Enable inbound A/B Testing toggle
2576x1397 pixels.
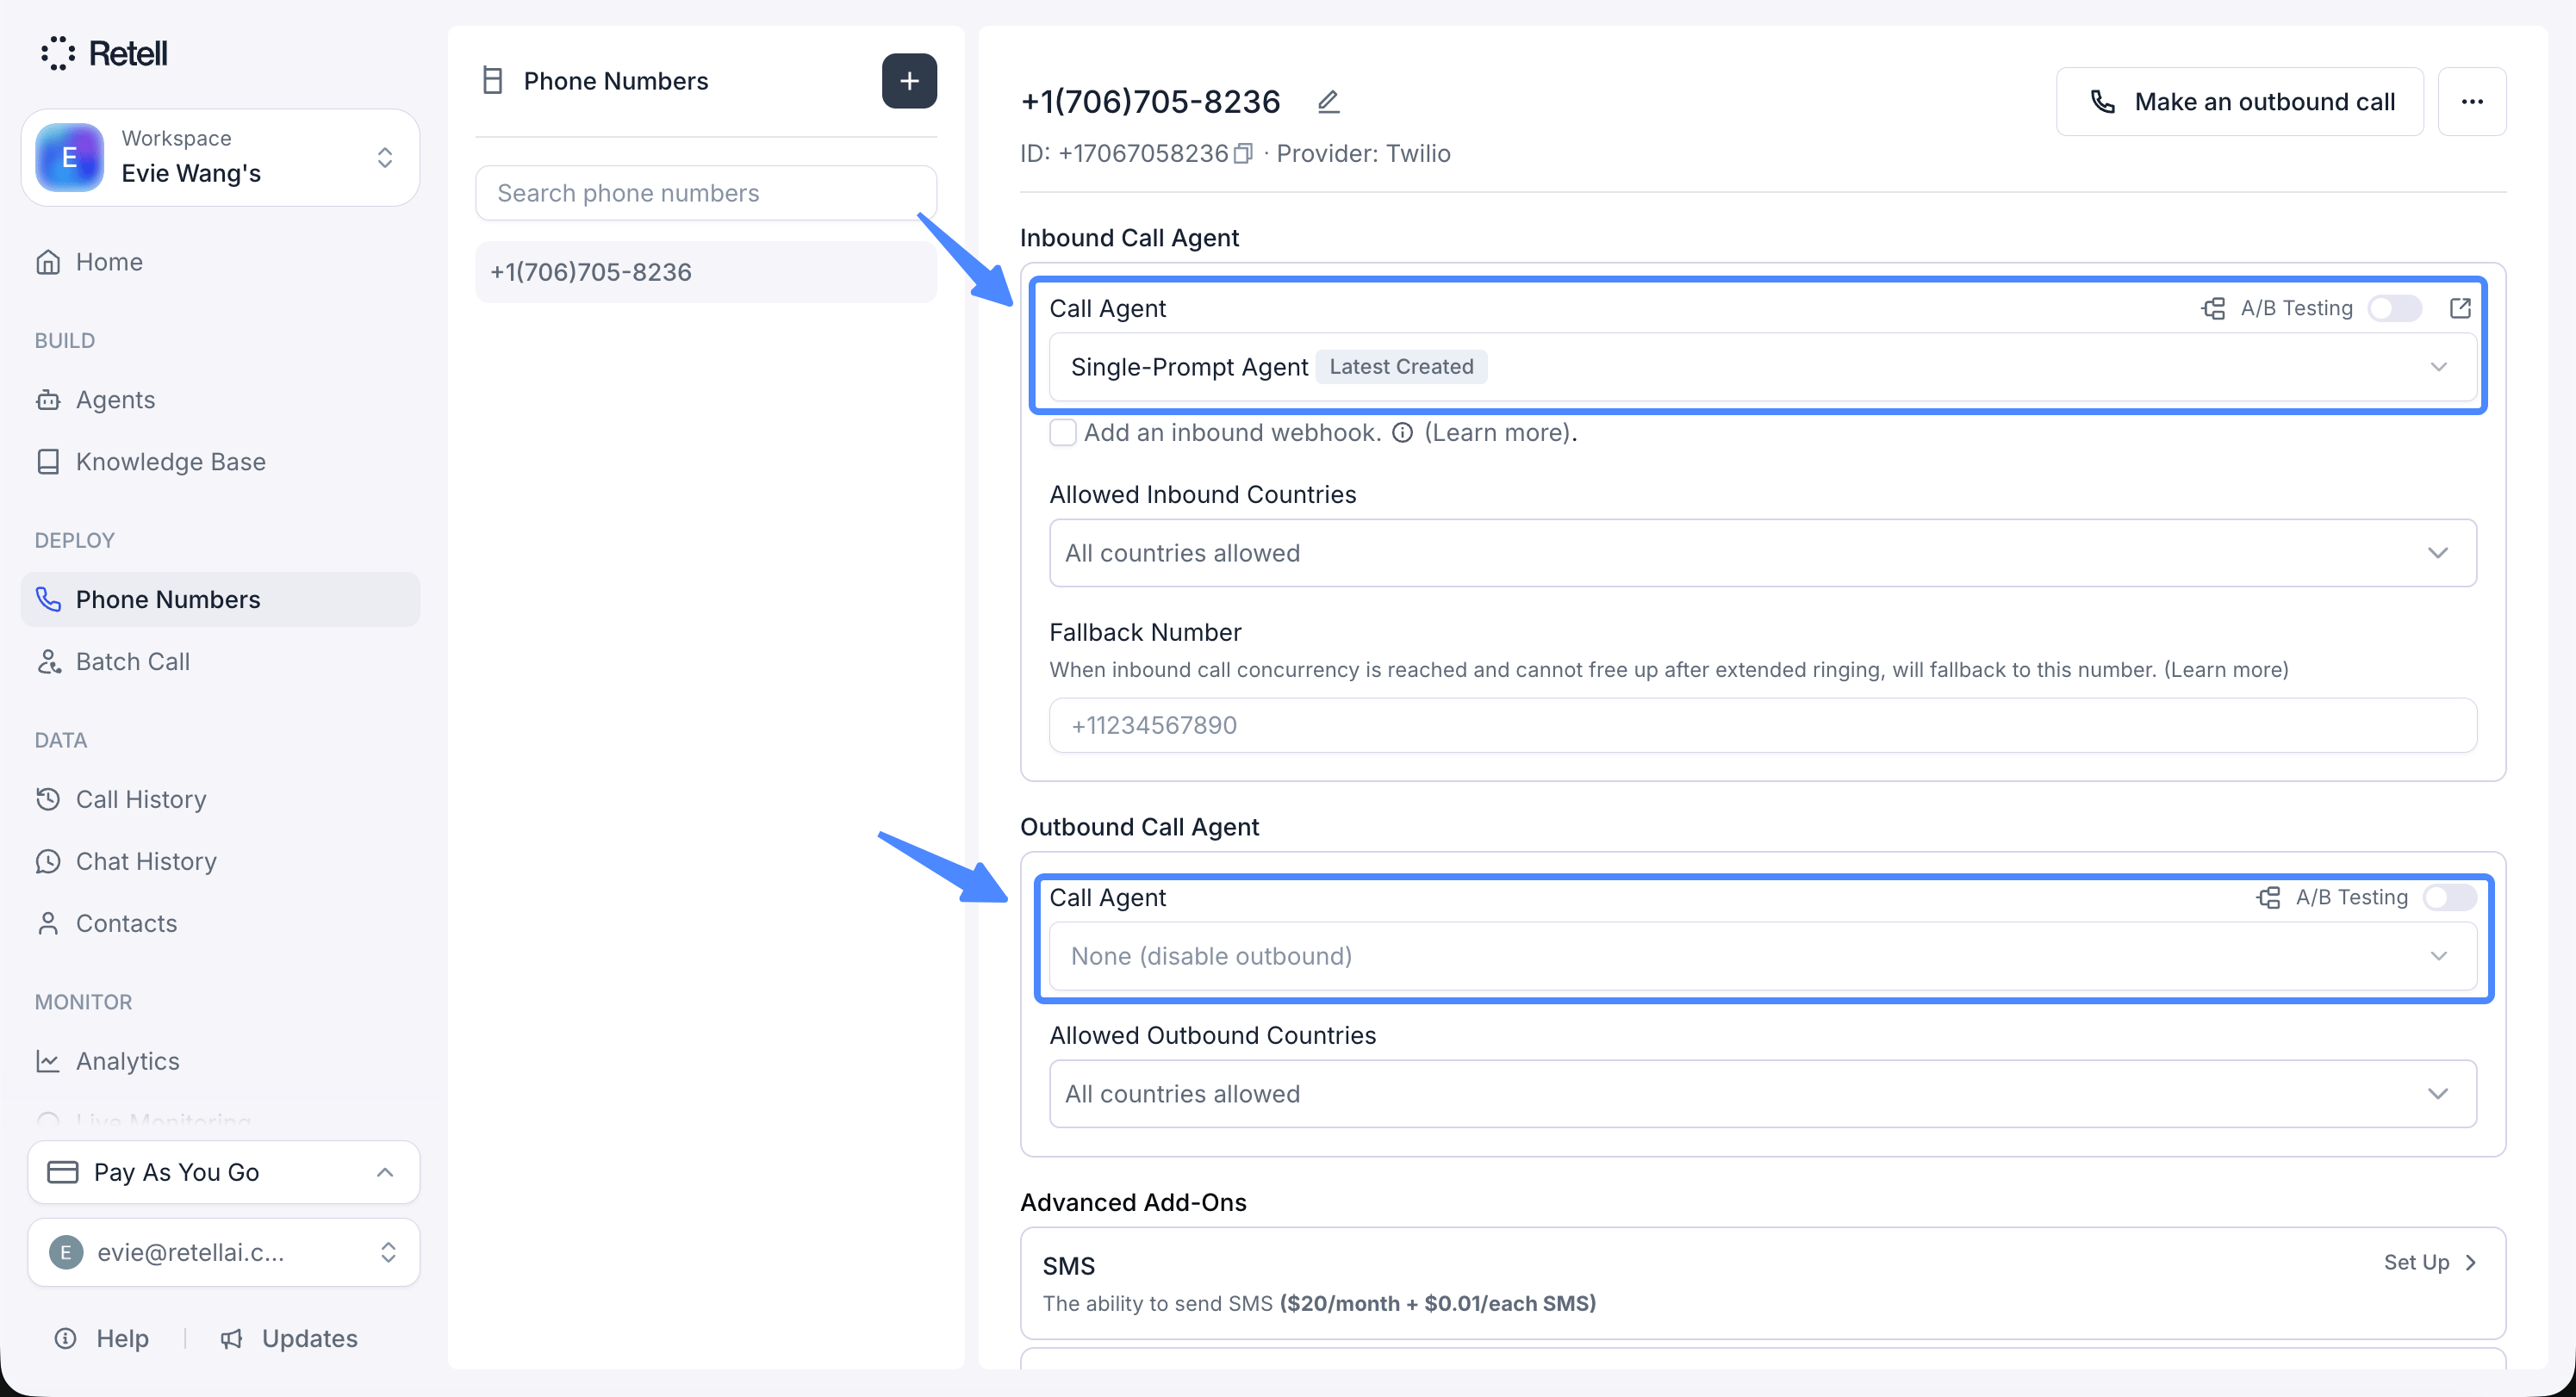(x=2394, y=308)
